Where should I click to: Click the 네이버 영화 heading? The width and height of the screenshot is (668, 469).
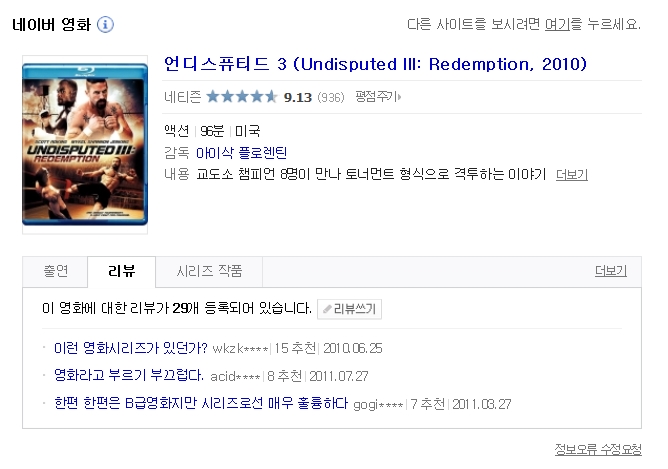coord(51,25)
